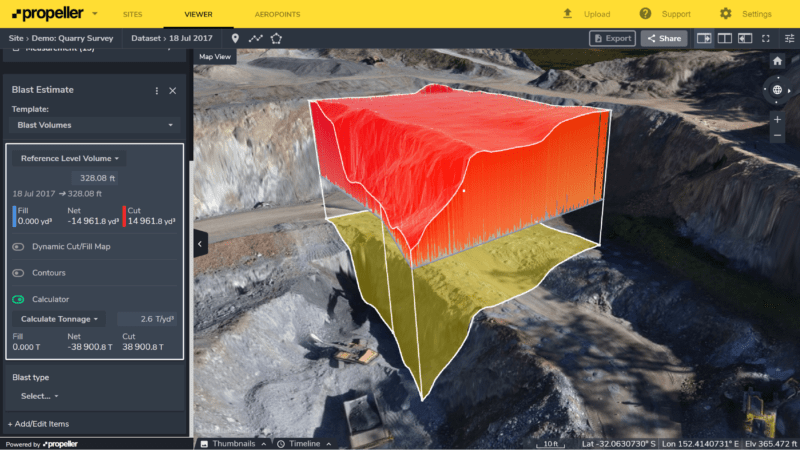Click + Add/Edit Items
This screenshot has height=450, width=800.
tap(38, 424)
